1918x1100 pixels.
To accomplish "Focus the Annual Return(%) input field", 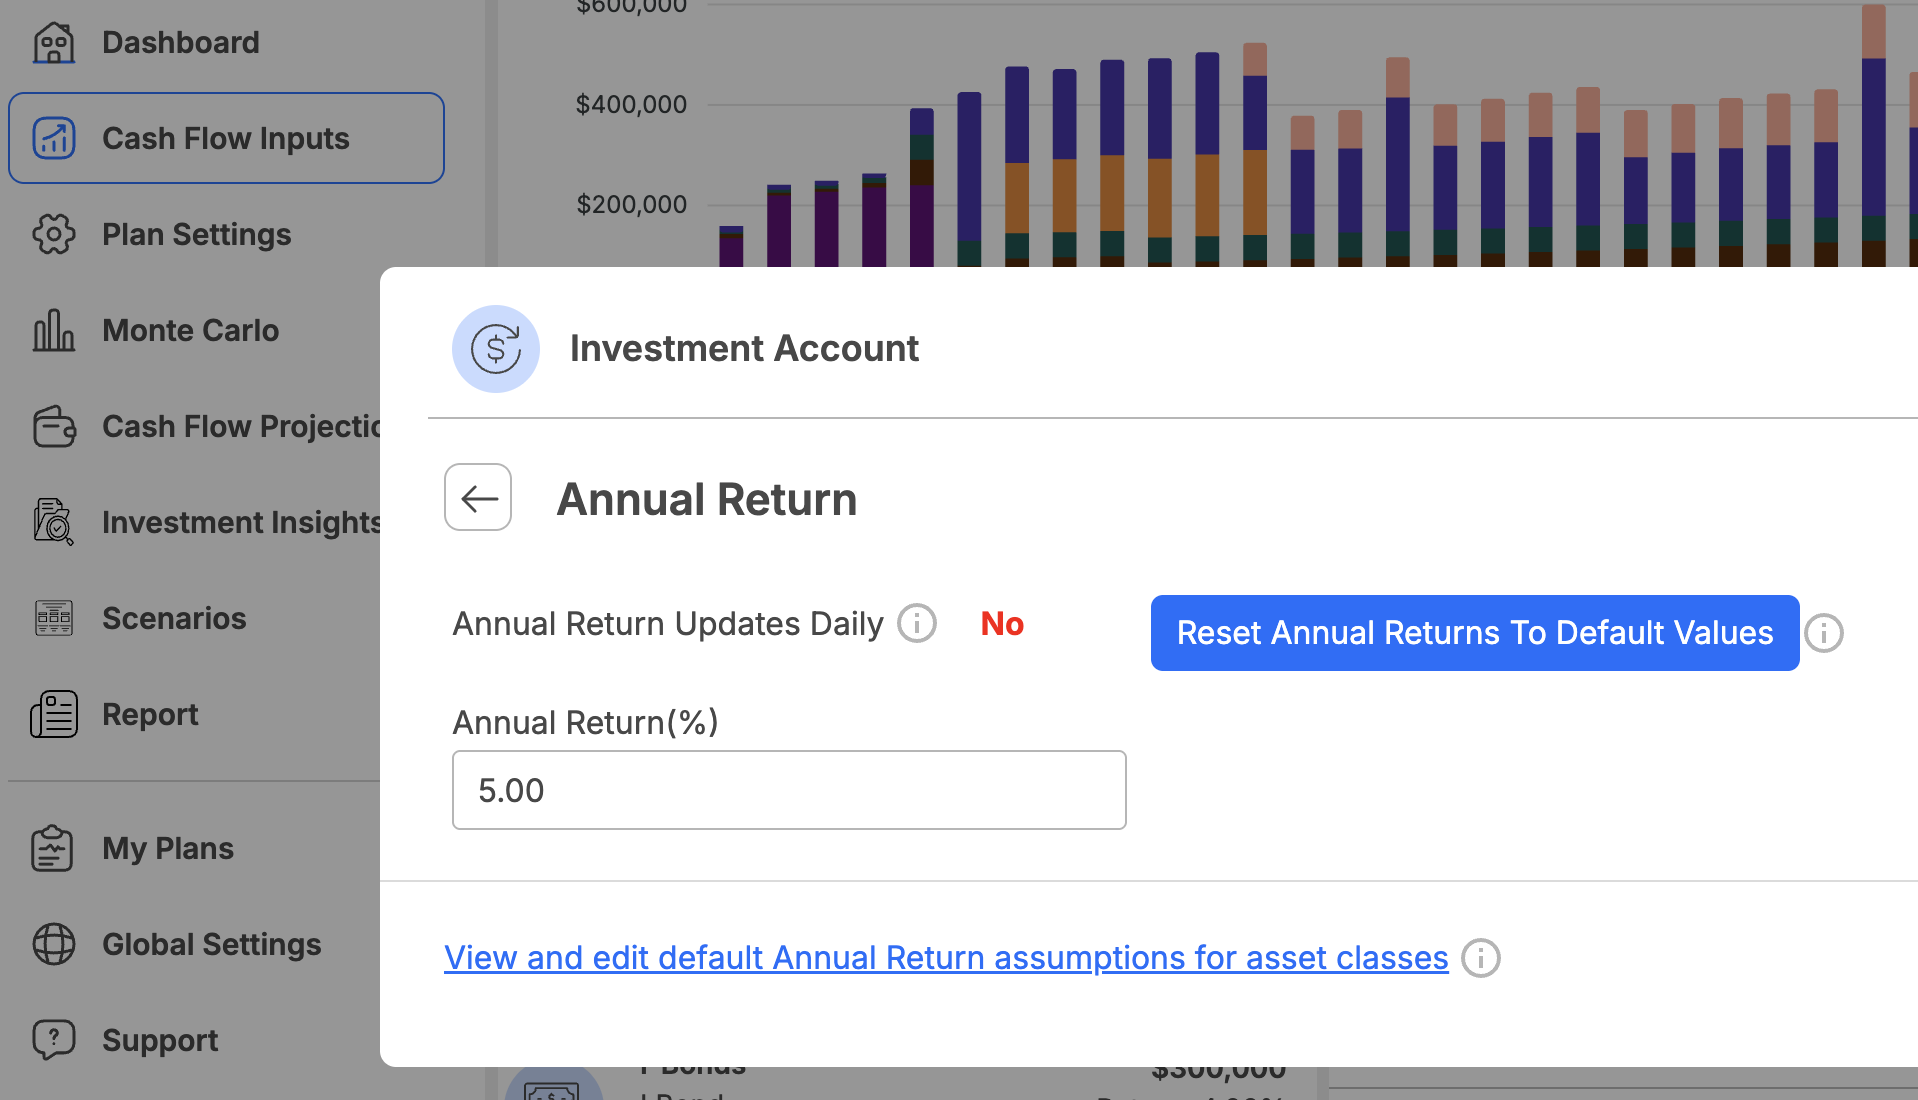I will 789,790.
